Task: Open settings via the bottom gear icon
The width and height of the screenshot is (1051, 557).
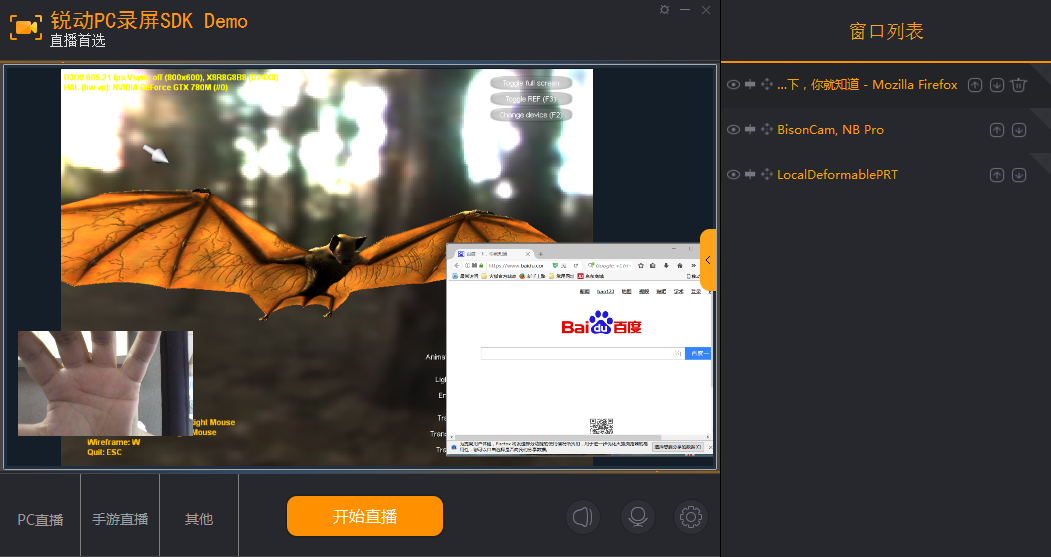Action: (691, 517)
